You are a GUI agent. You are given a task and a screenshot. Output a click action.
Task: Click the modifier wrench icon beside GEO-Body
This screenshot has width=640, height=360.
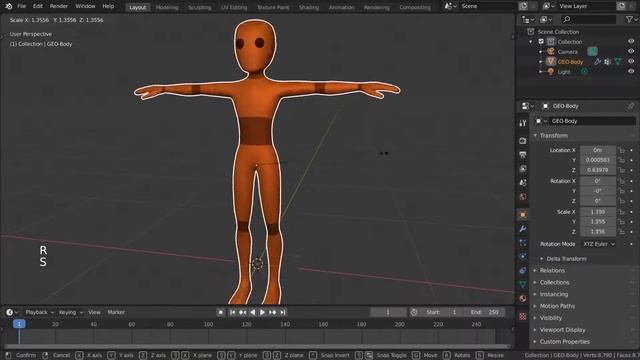(x=598, y=62)
